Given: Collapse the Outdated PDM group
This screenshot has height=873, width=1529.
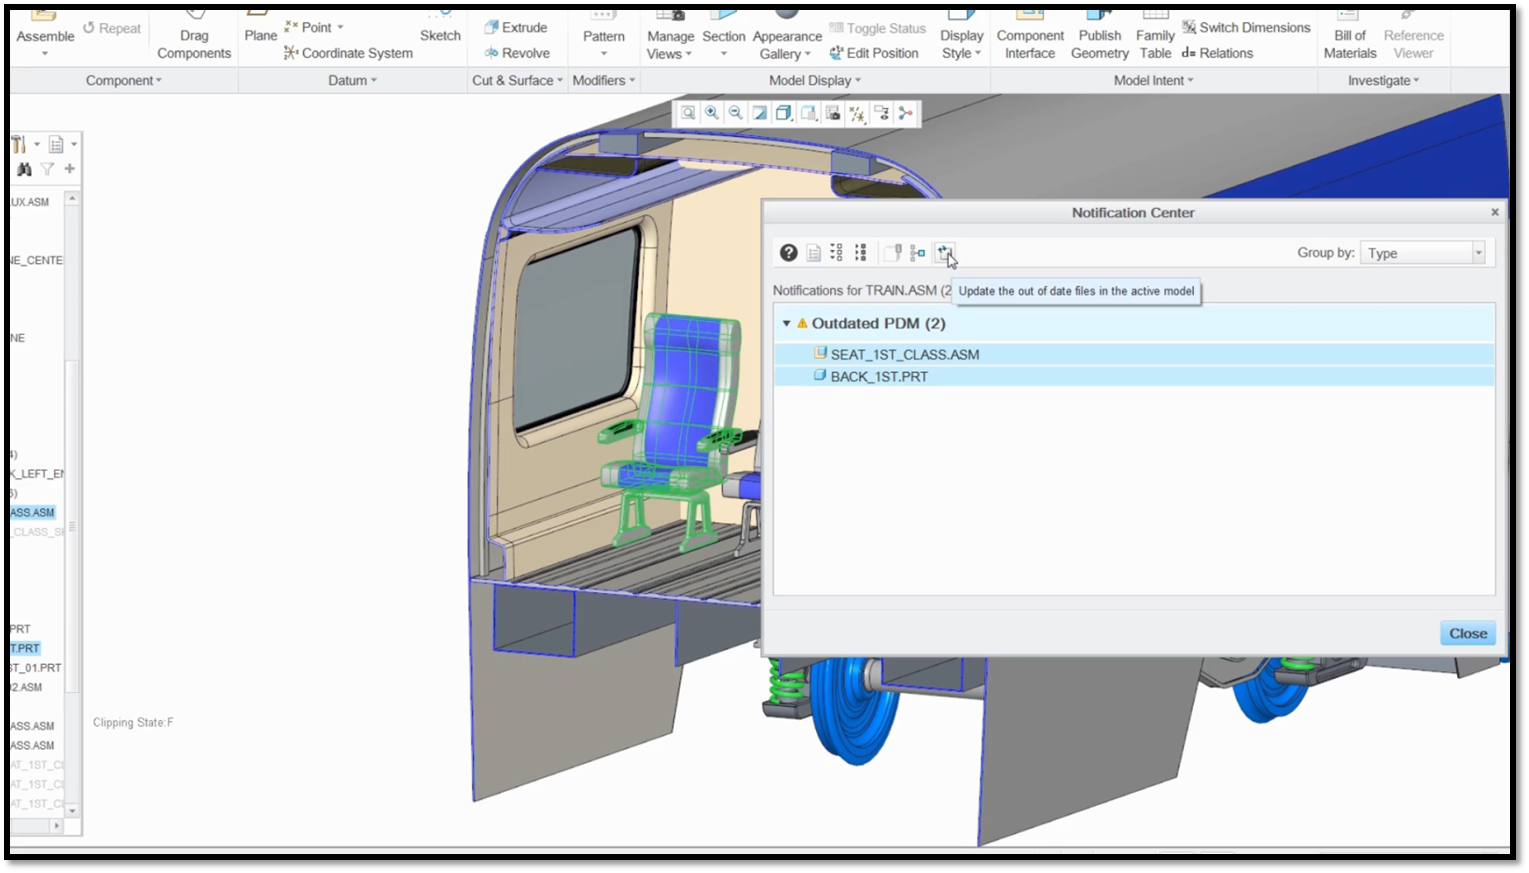Looking at the screenshot, I should [787, 323].
